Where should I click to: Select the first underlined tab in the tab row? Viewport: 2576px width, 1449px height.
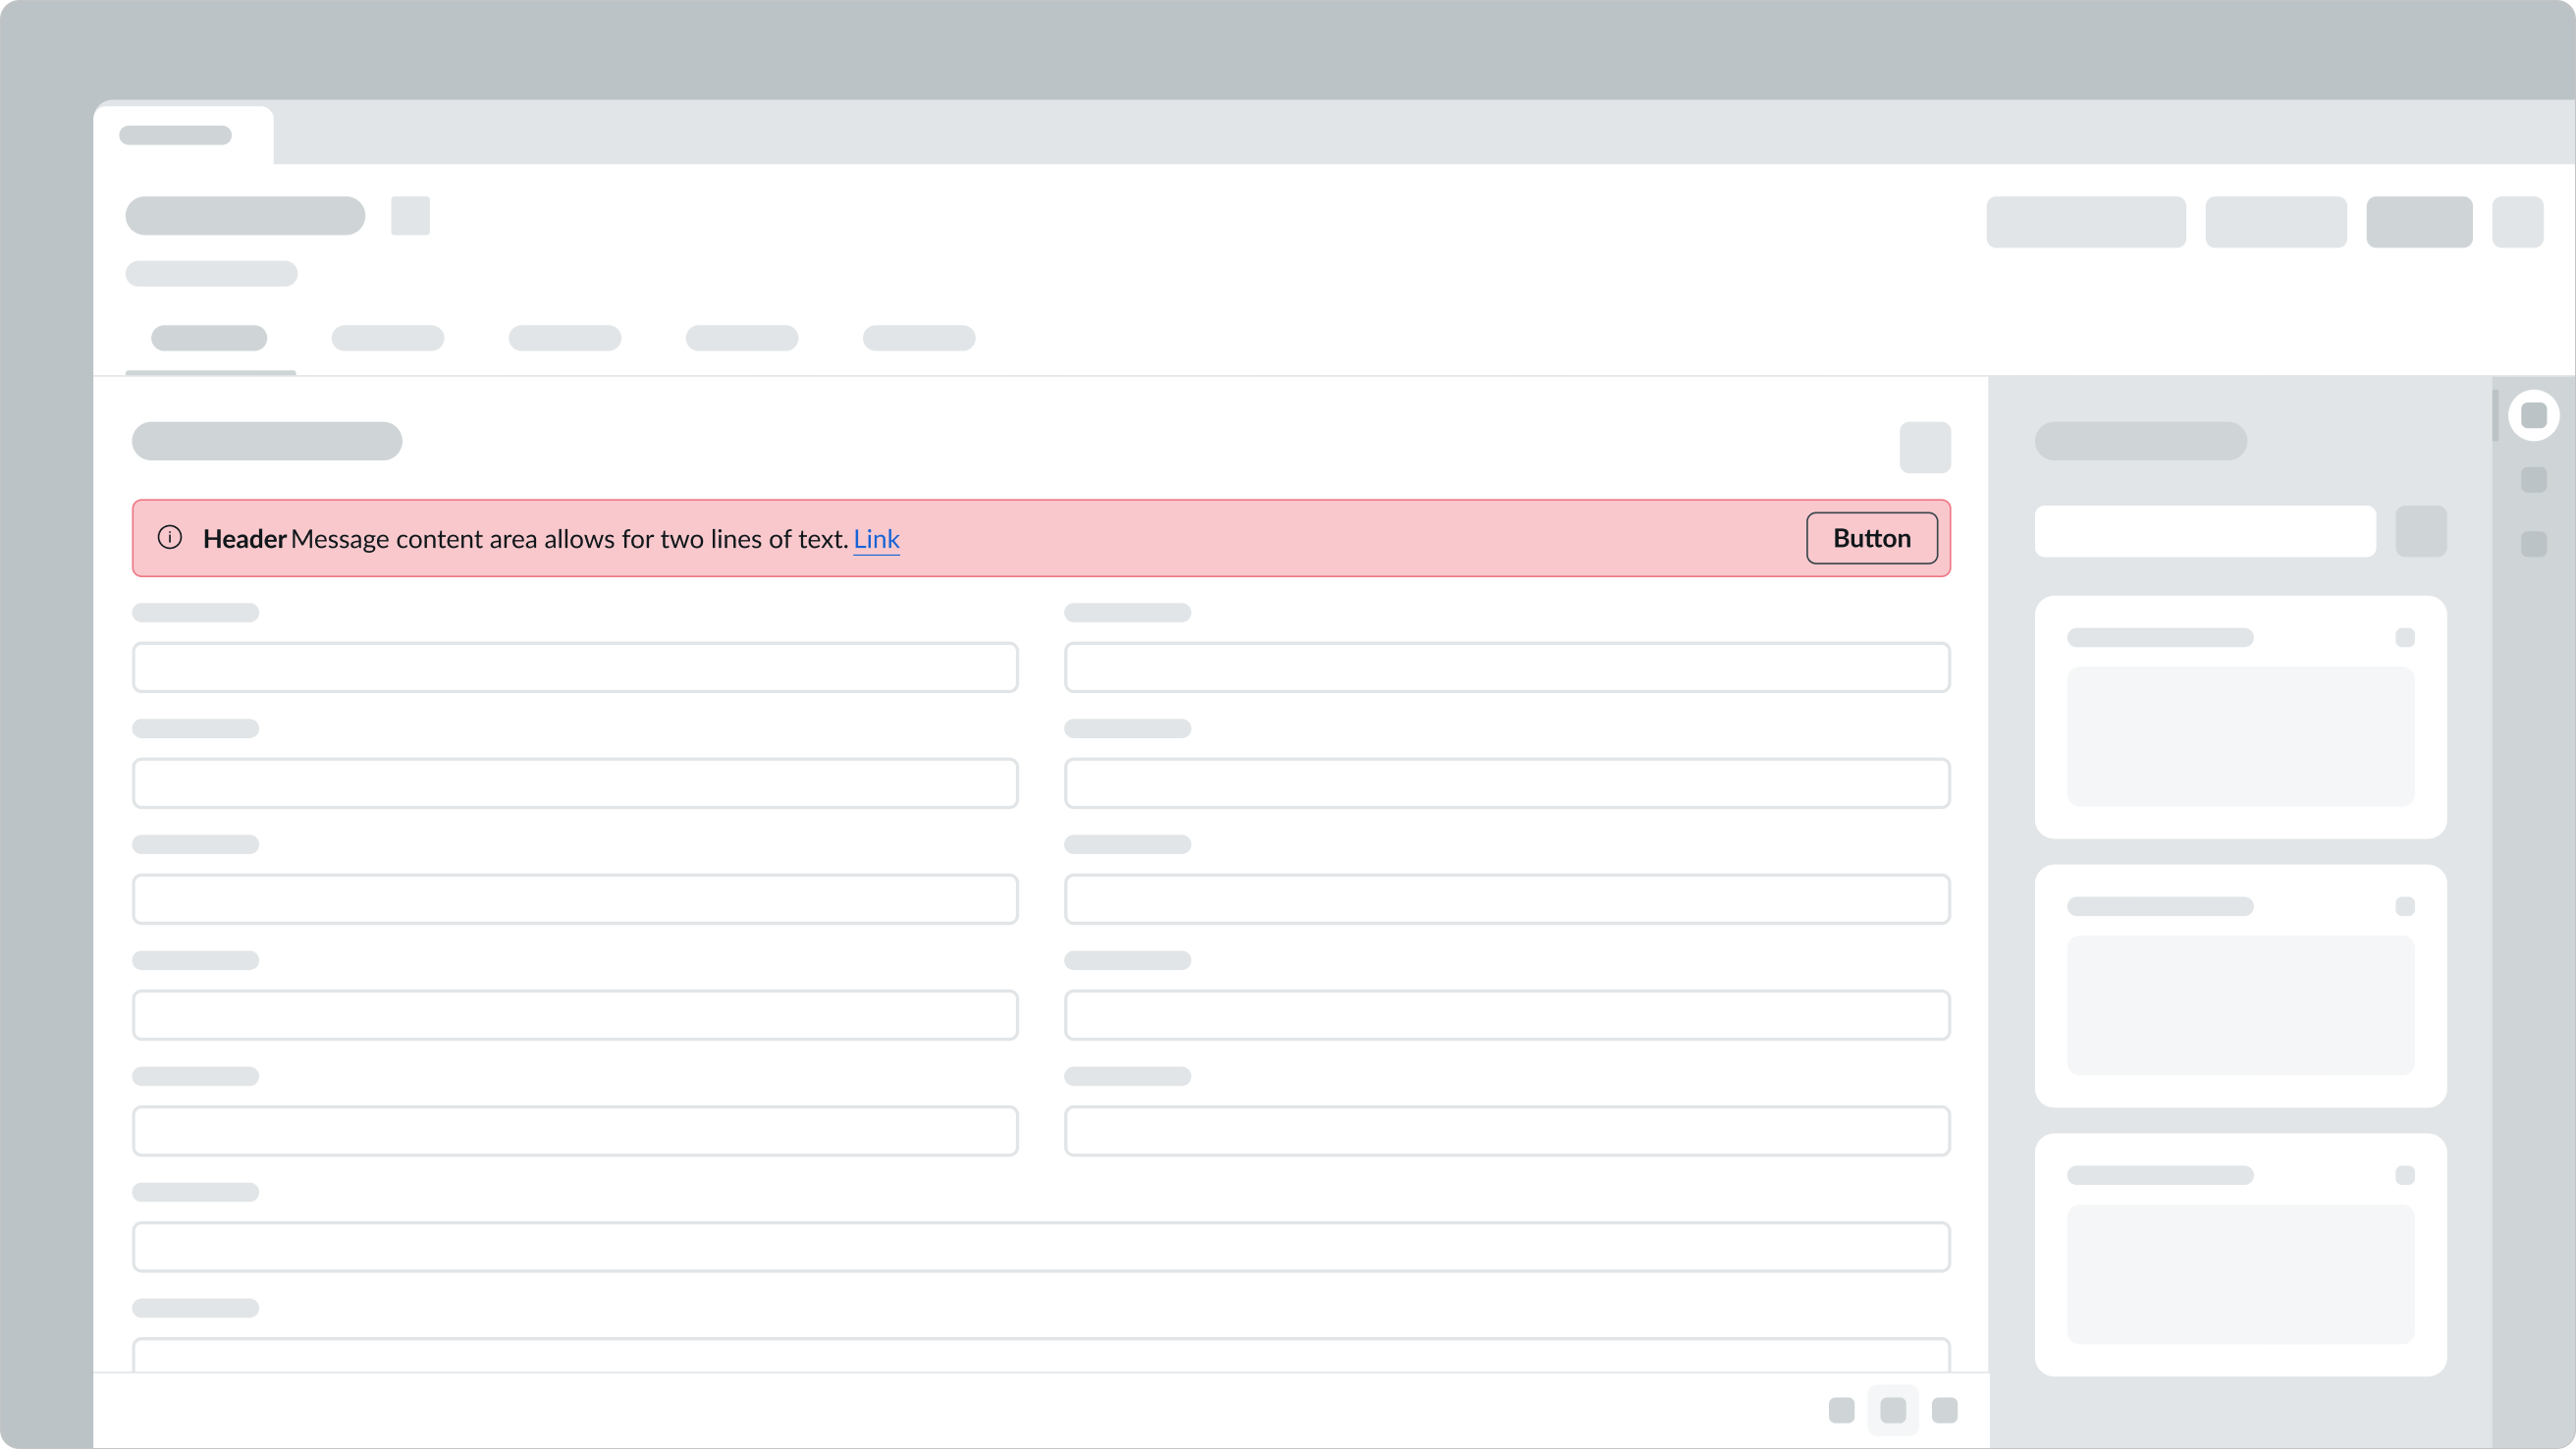click(209, 339)
